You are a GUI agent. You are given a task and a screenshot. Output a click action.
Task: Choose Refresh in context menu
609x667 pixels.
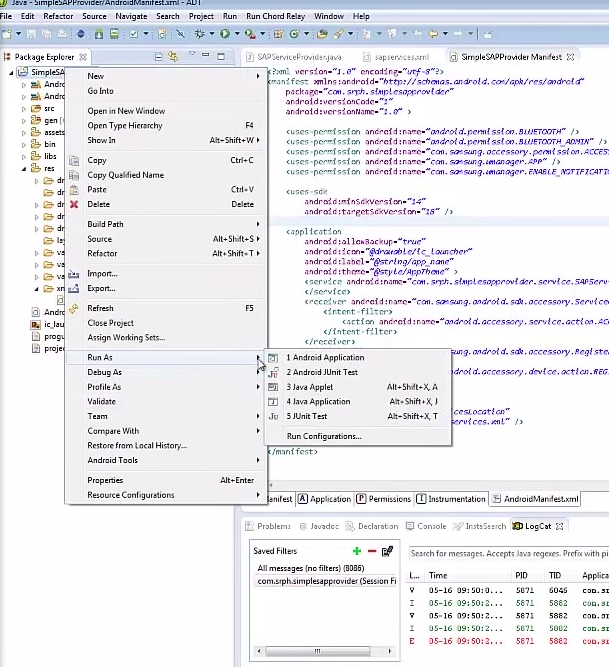166,308
